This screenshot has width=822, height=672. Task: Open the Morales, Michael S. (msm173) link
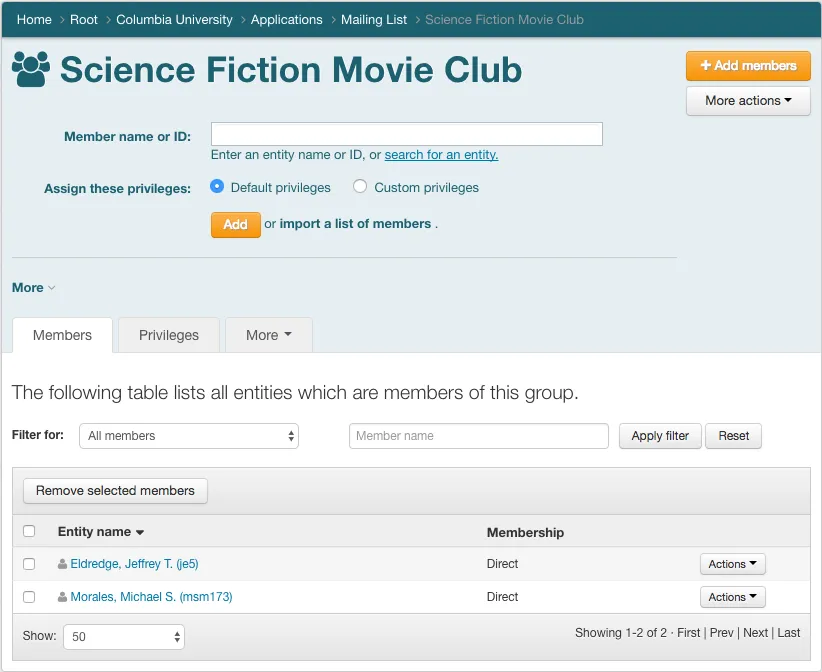coord(152,597)
